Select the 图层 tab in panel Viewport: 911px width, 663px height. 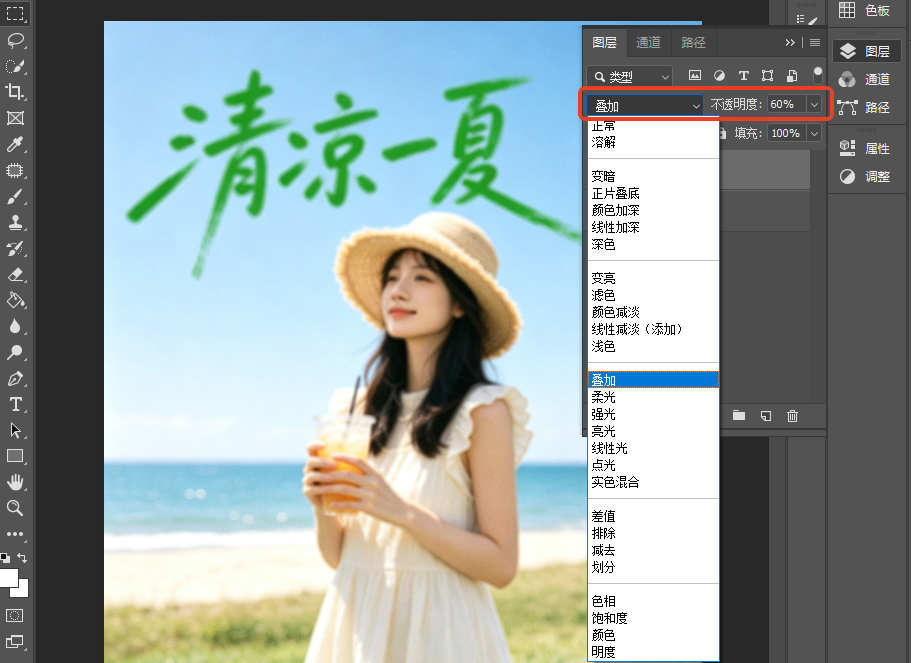point(604,42)
